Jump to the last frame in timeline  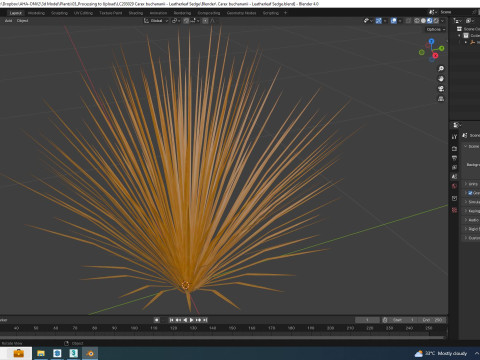pos(205,320)
